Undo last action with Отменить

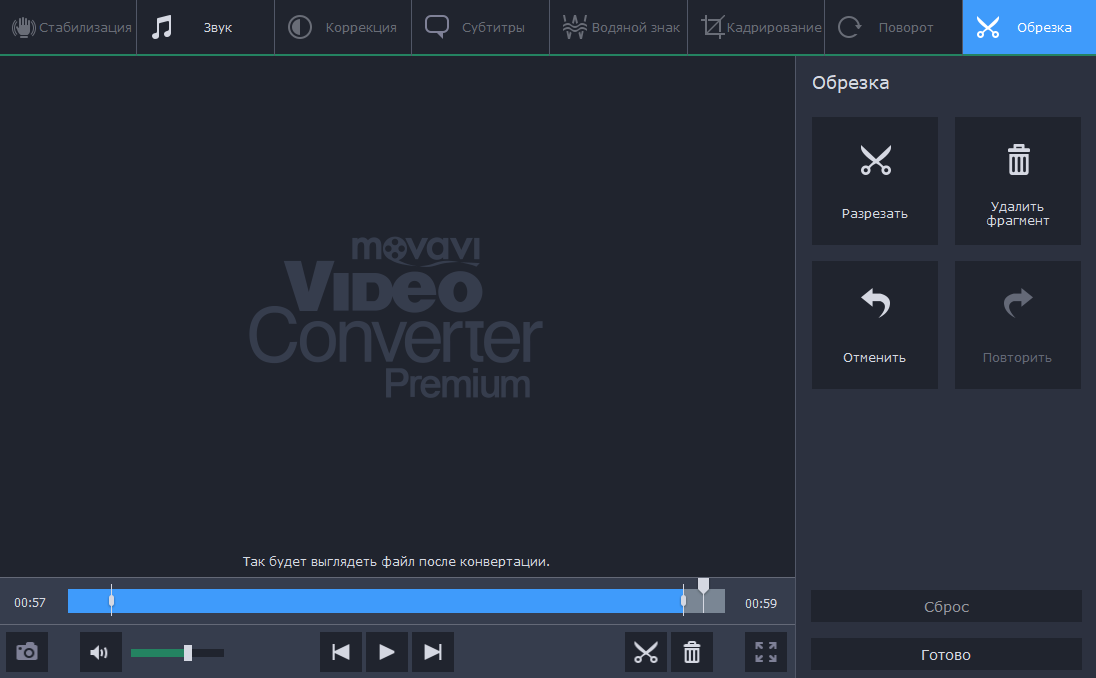874,325
